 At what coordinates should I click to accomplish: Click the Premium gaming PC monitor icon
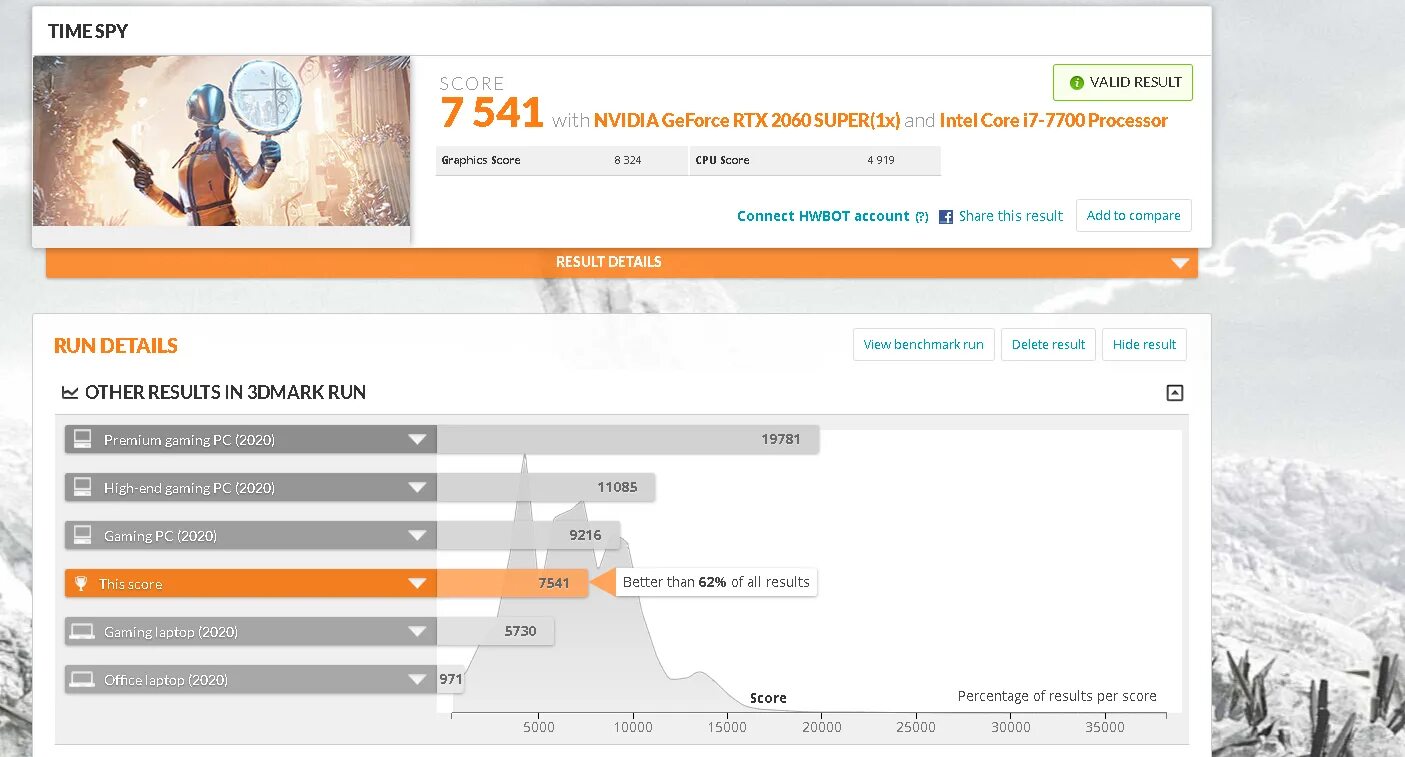coord(82,439)
